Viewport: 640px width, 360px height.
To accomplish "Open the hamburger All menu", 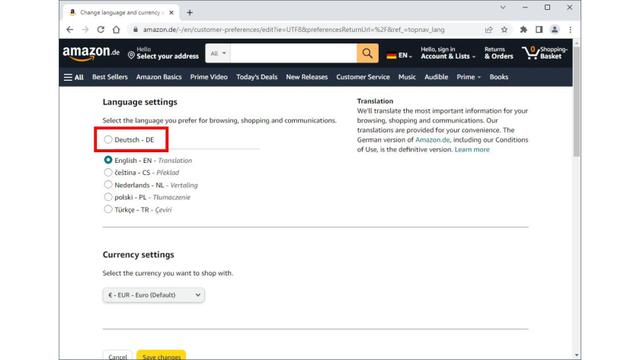I will click(x=73, y=77).
